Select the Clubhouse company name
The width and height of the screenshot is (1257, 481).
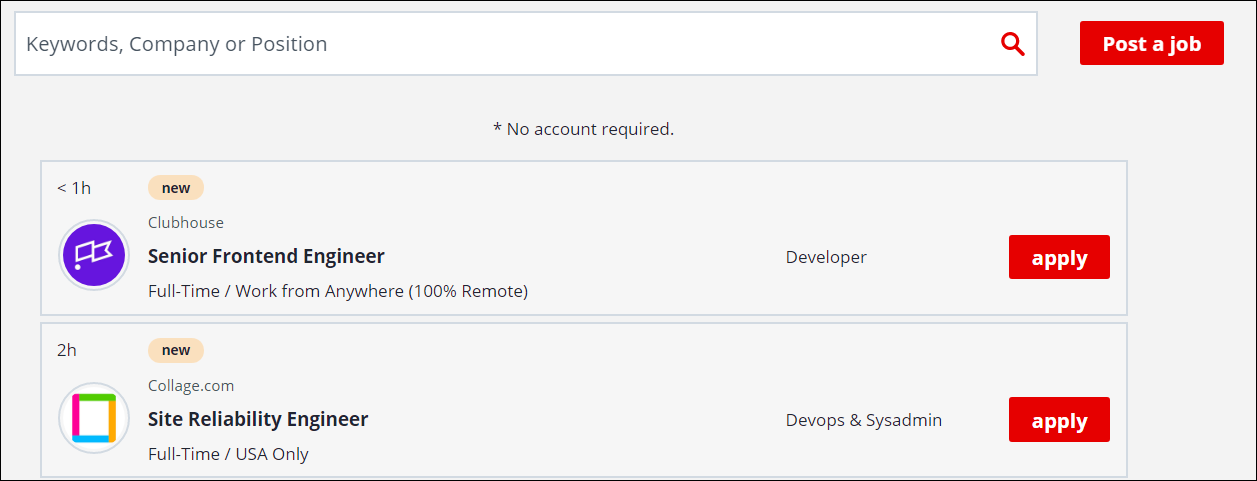(186, 223)
